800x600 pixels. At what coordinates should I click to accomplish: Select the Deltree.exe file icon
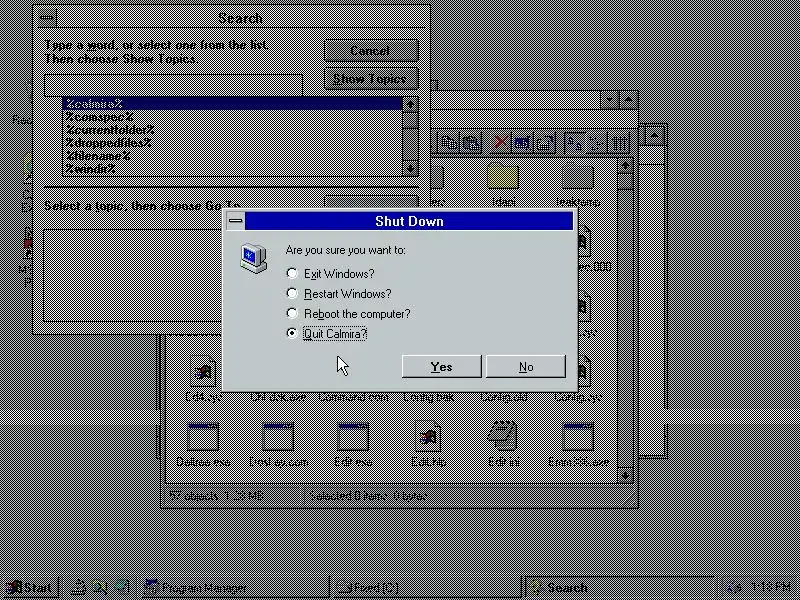pos(203,437)
